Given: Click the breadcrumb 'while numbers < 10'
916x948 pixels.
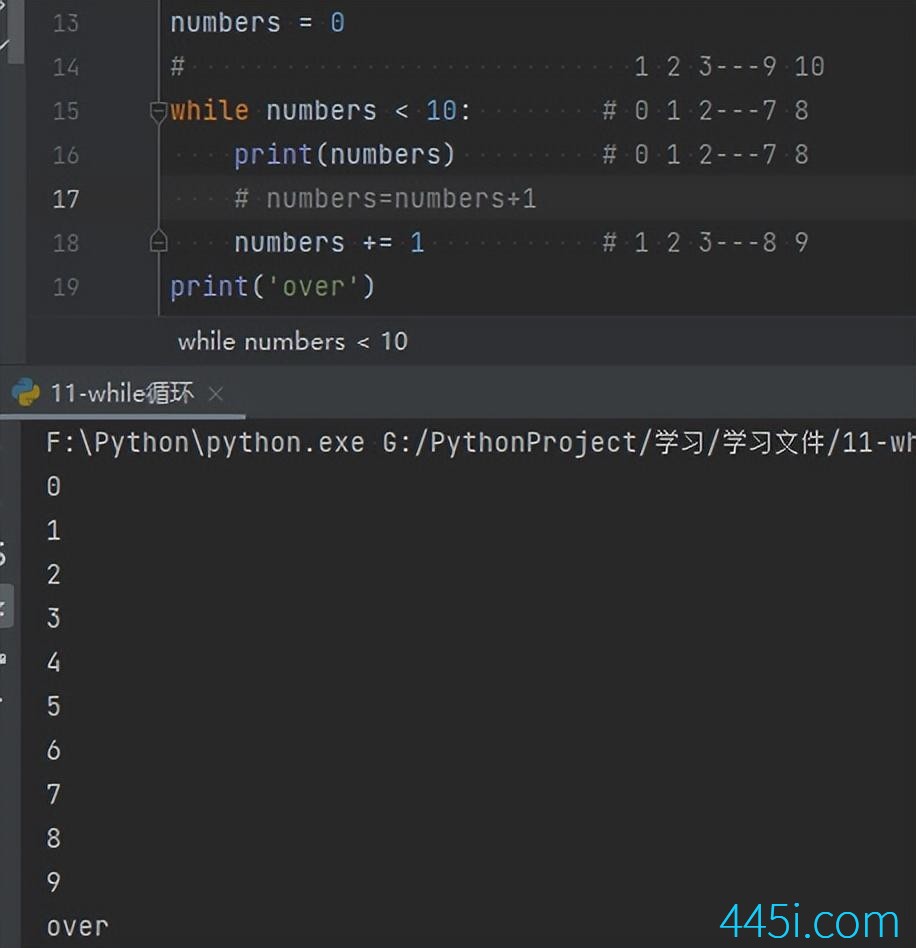Looking at the screenshot, I should tap(293, 342).
